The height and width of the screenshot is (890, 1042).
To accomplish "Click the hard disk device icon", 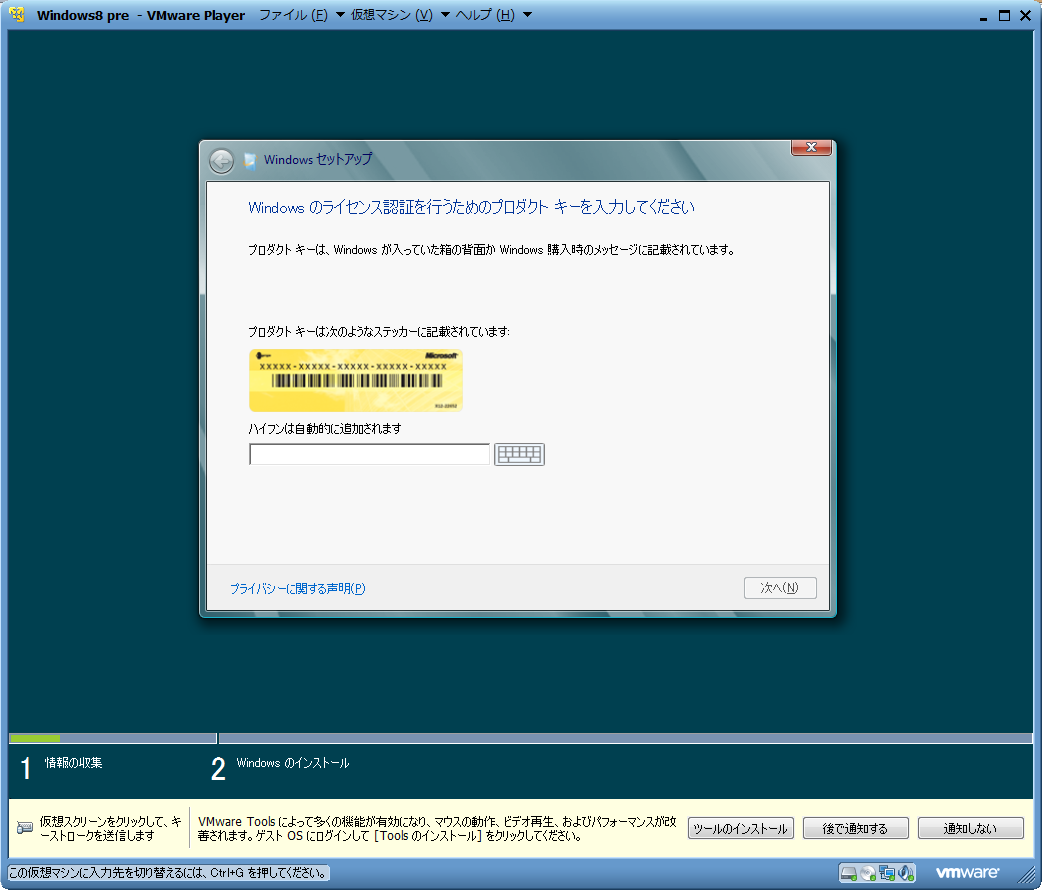I will coord(849,873).
